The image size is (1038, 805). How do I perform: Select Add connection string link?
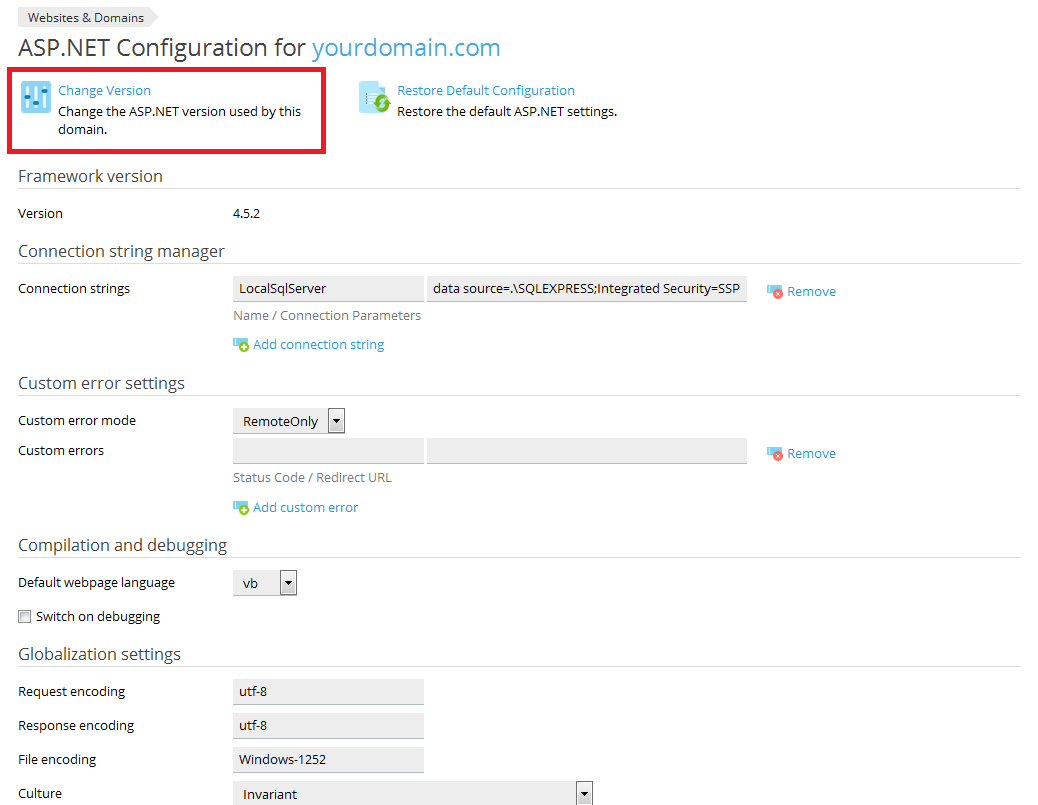[x=318, y=344]
